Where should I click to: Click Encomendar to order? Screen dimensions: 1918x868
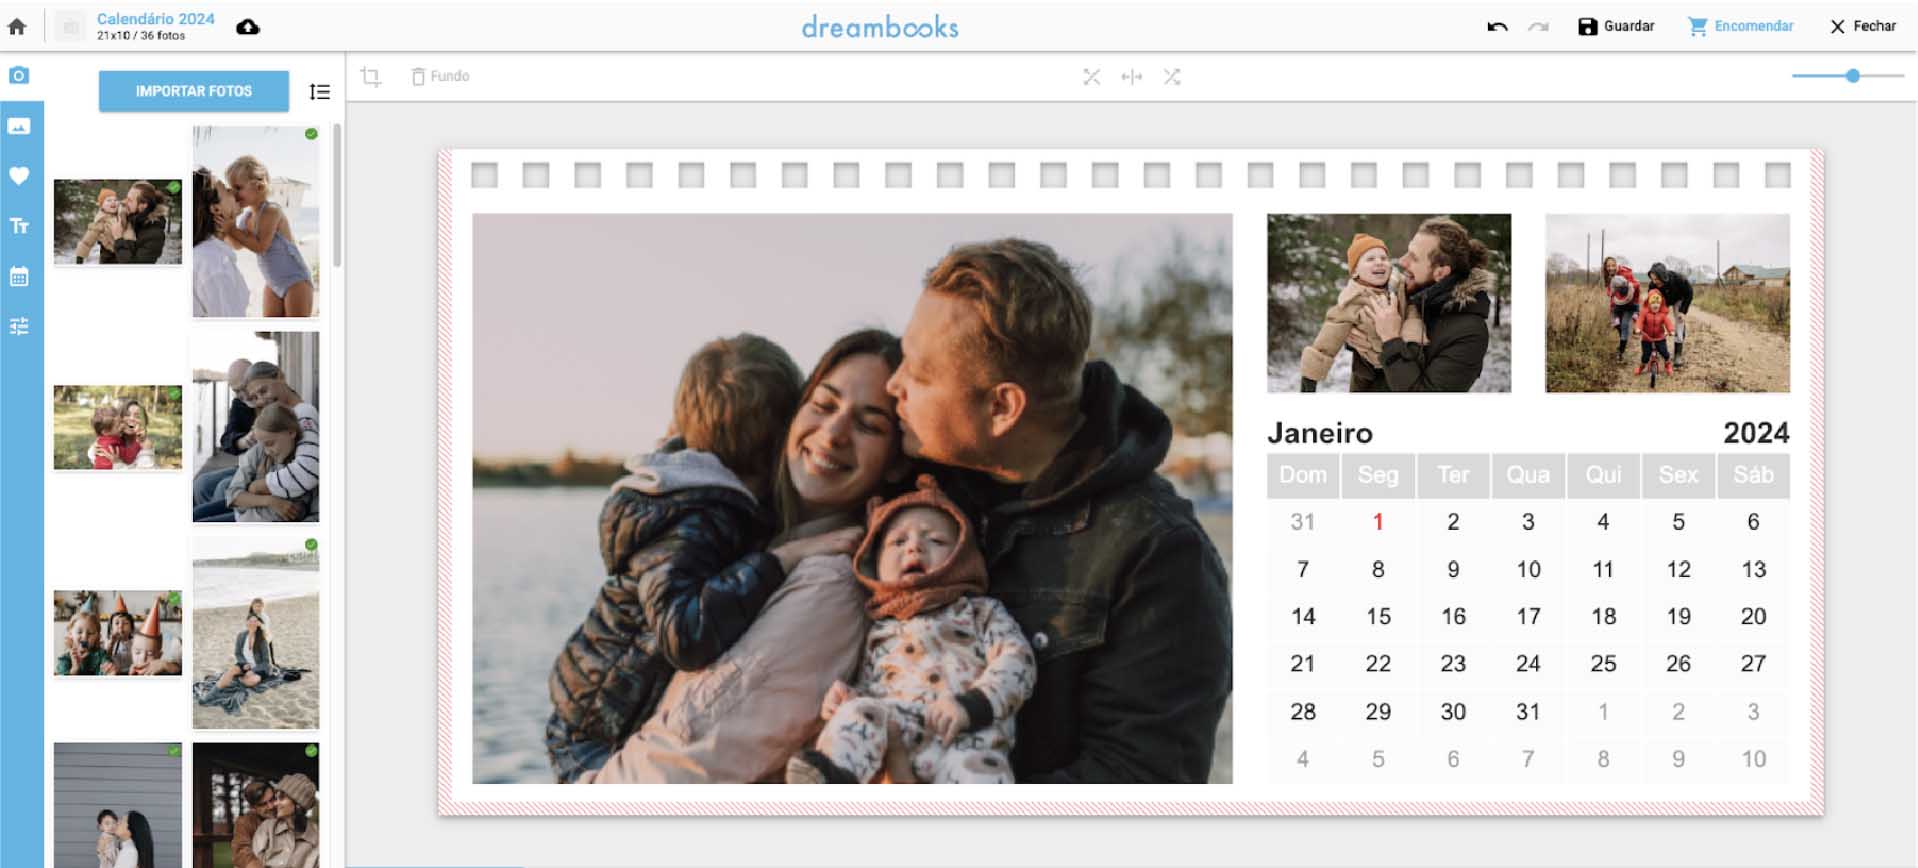[1741, 26]
